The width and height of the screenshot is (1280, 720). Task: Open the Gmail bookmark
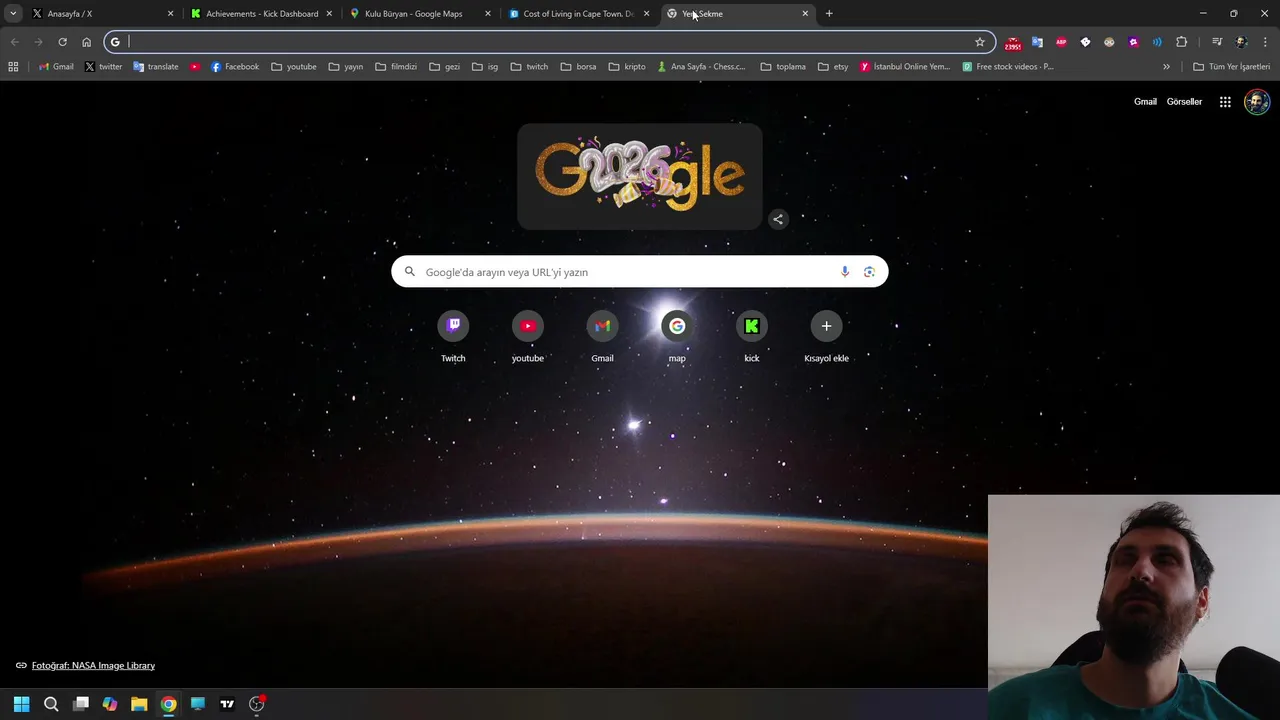[x=56, y=67]
